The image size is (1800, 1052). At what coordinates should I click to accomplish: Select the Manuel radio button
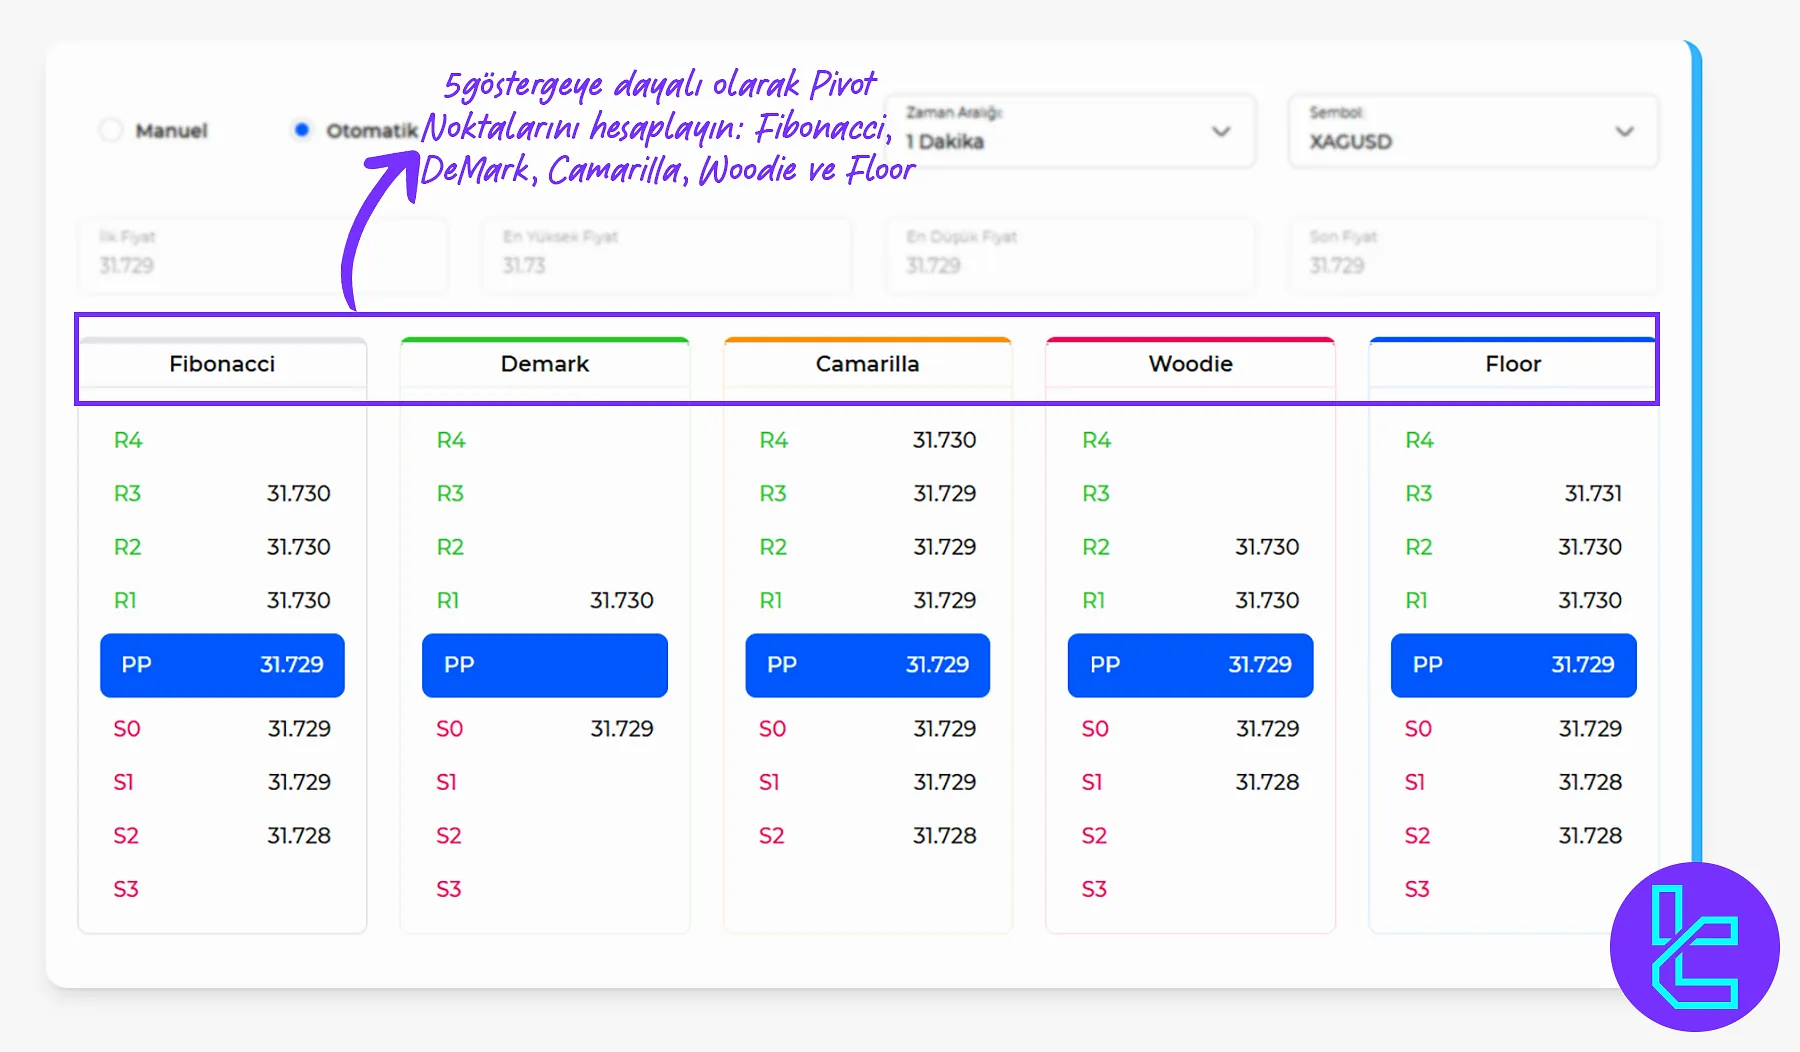point(111,130)
